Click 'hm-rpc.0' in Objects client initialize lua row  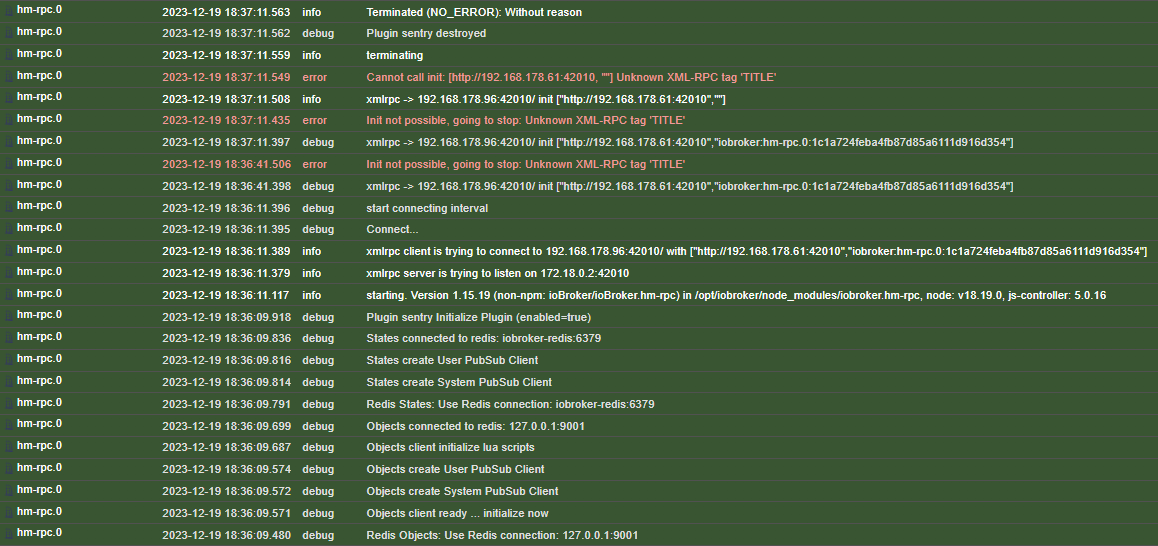coord(39,446)
